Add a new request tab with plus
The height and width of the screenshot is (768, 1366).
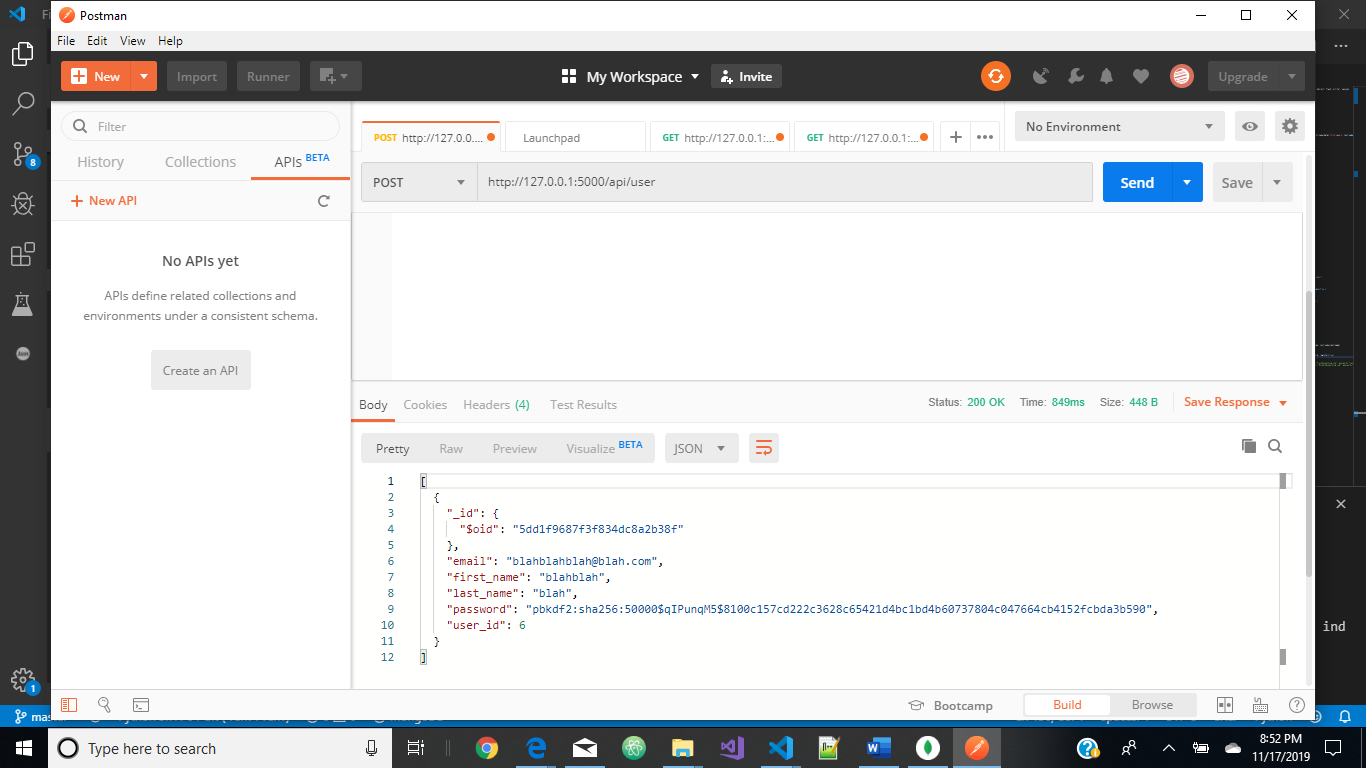click(955, 137)
